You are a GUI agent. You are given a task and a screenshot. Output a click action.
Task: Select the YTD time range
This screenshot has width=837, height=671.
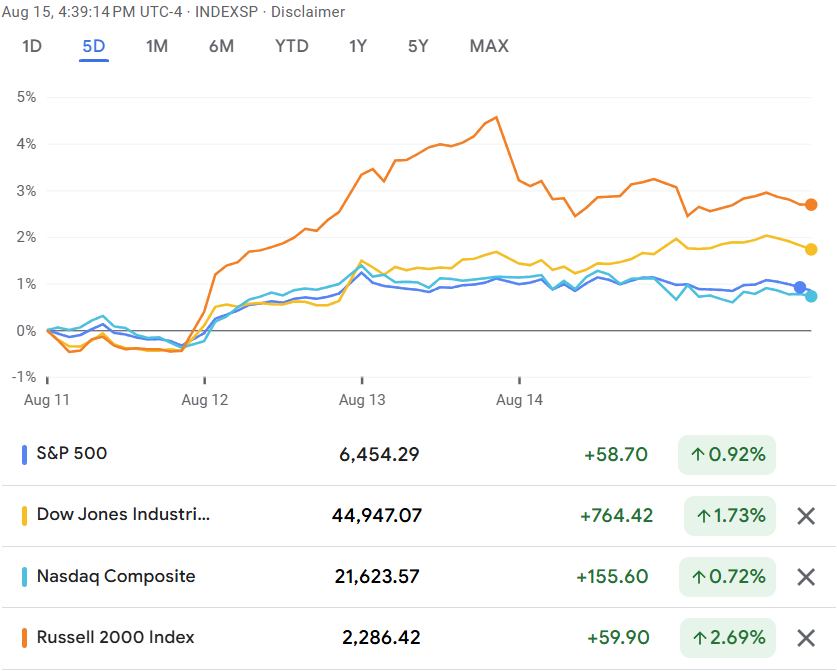click(291, 46)
